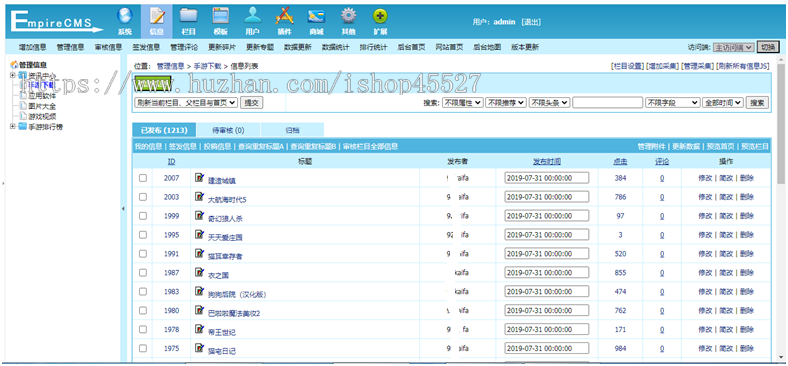Open the 不限推荐 dropdown
This screenshot has height=366, width=788.
coord(506,103)
